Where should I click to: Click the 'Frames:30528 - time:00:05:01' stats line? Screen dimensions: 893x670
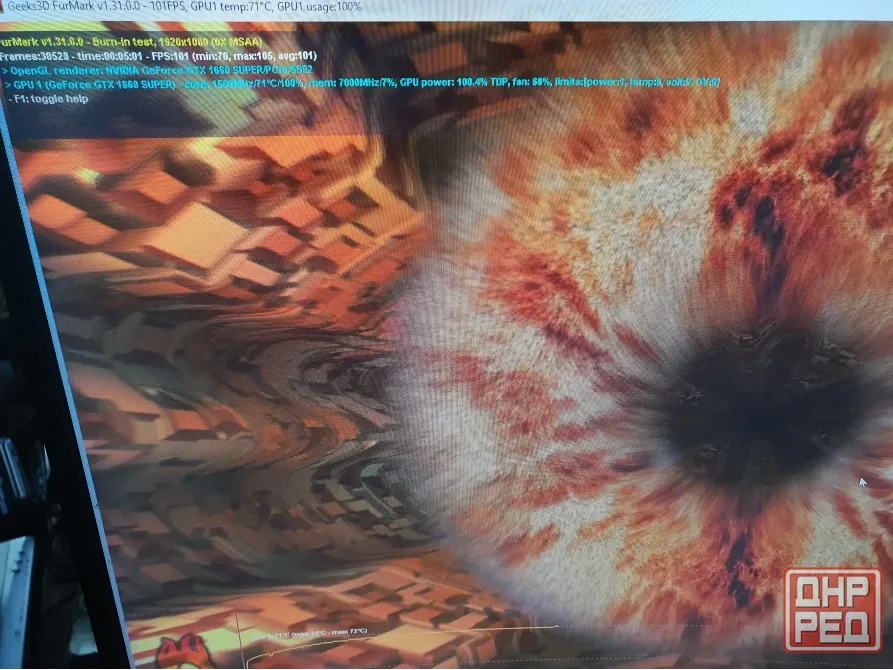[x=158, y=56]
